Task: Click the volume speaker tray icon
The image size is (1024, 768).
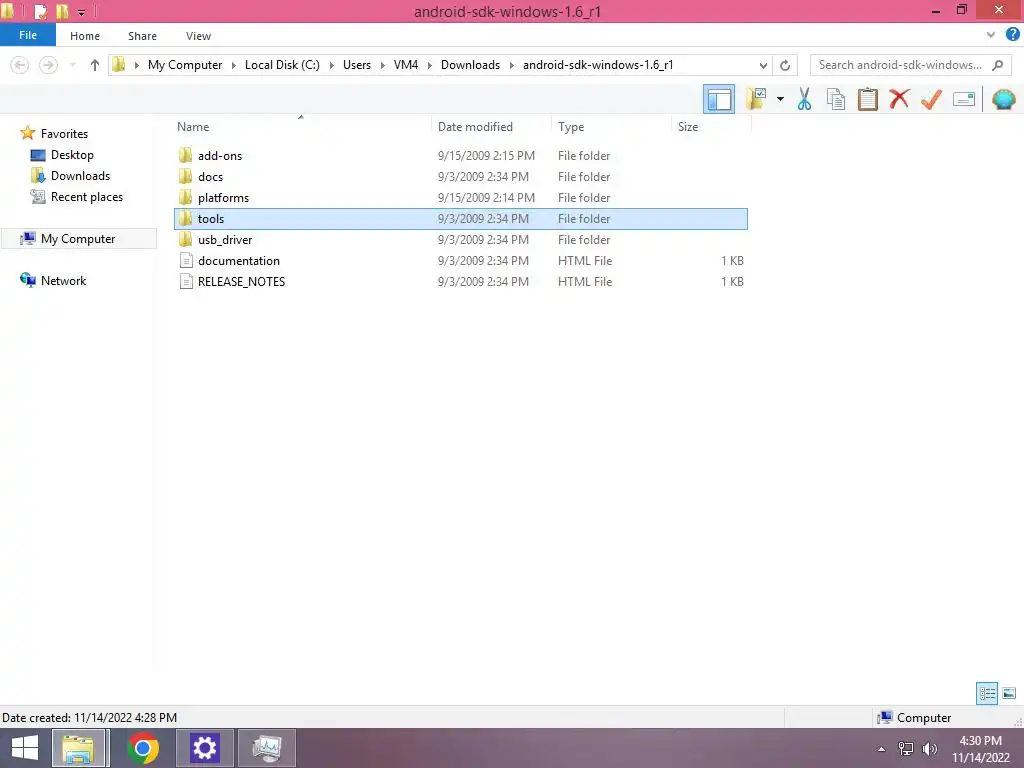Action: tap(929, 748)
